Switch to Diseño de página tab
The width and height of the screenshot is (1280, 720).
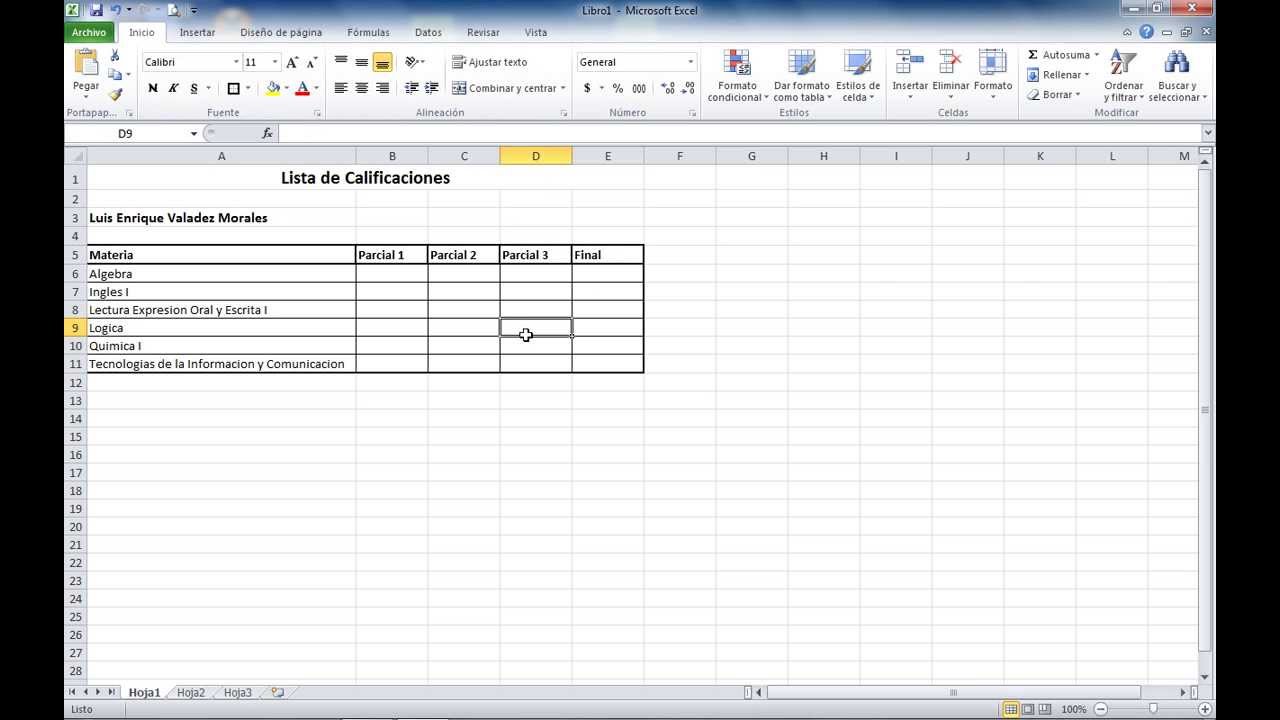pos(281,32)
